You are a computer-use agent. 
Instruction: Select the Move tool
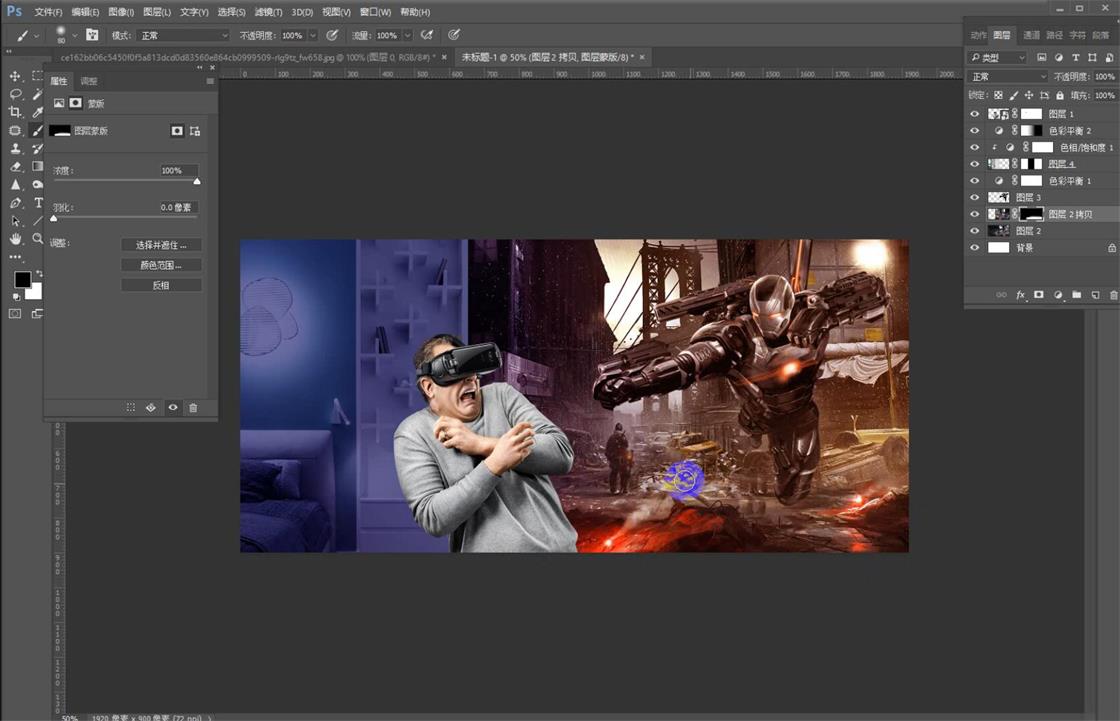pos(15,76)
